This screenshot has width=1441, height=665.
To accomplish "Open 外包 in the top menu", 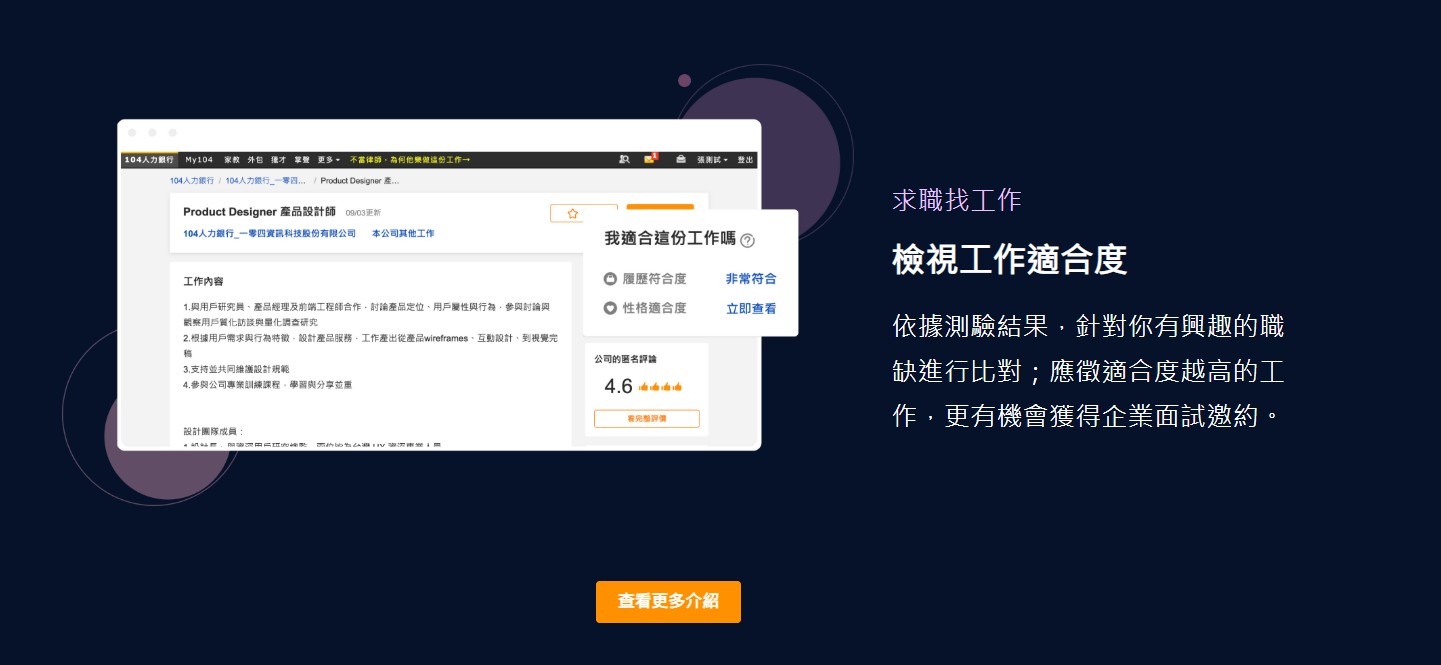I will (x=255, y=160).
